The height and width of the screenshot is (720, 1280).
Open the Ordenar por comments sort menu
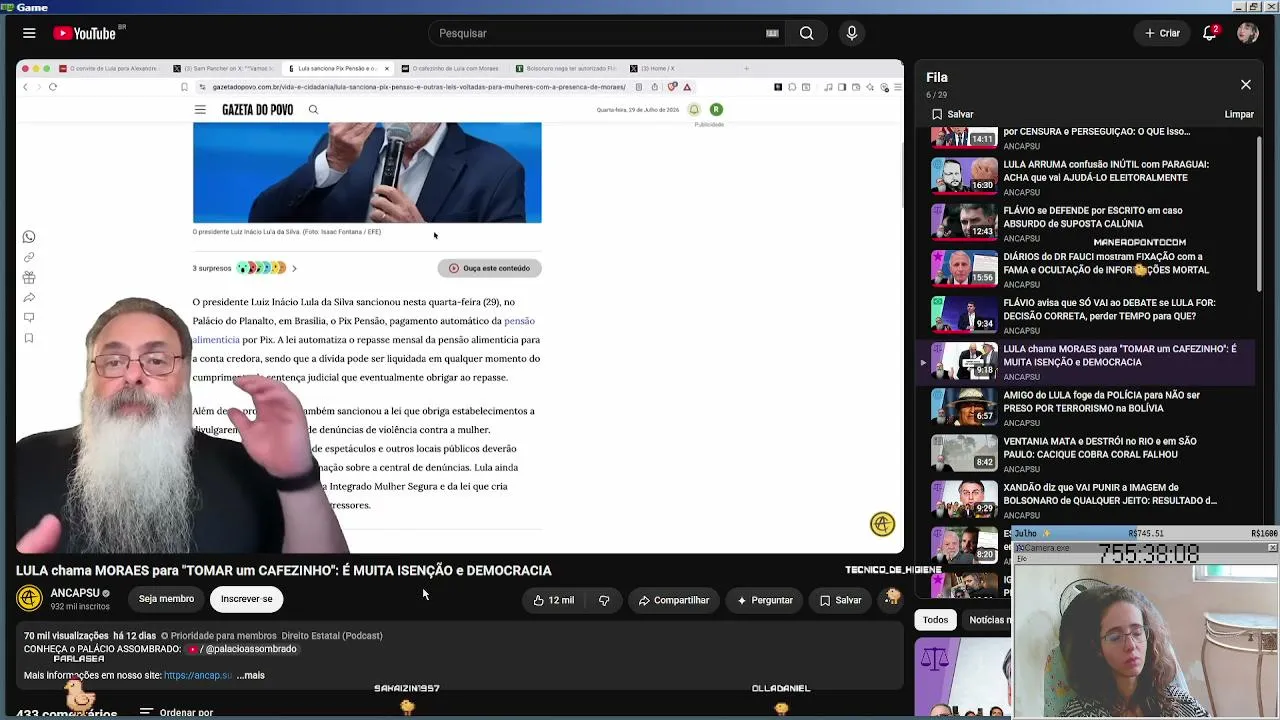pyautogui.click(x=176, y=712)
